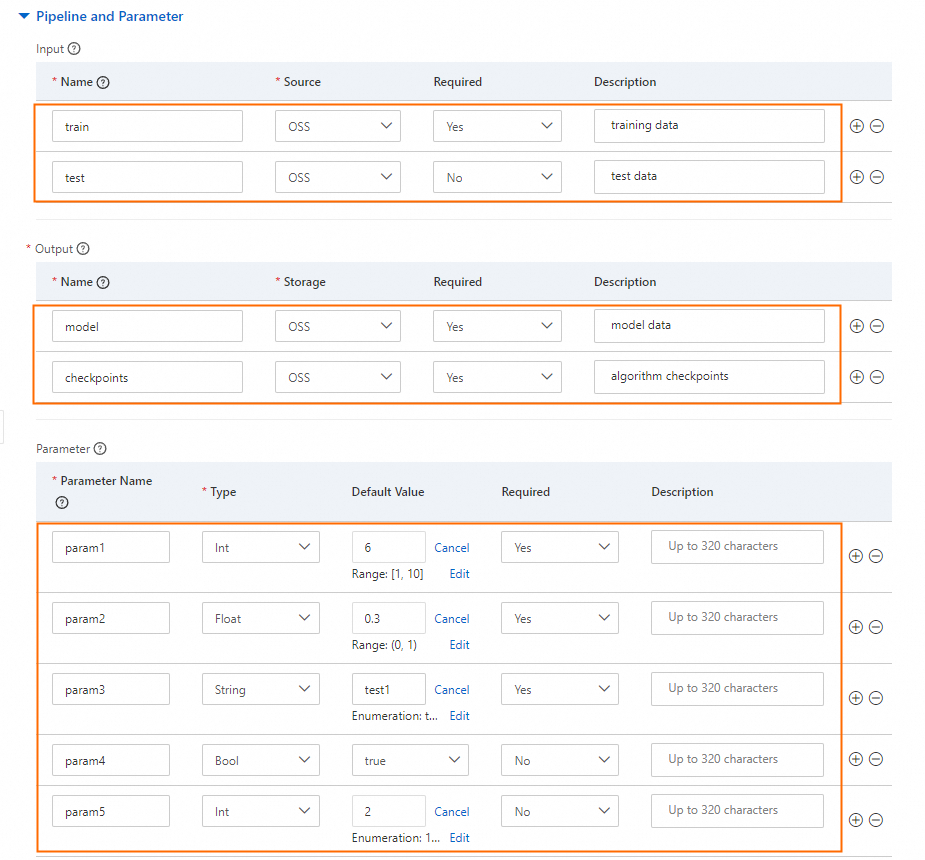Click the help icon next to Input

(74, 49)
